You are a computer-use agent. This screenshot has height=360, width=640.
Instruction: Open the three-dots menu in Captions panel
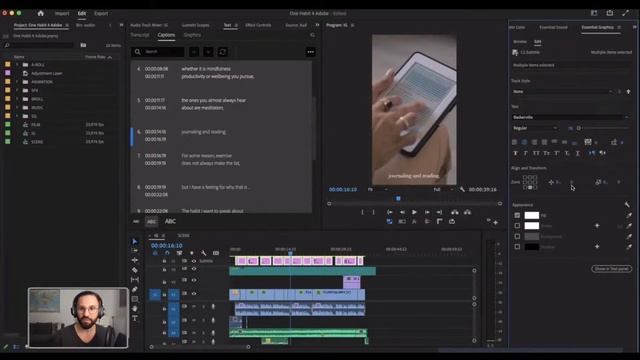point(311,52)
